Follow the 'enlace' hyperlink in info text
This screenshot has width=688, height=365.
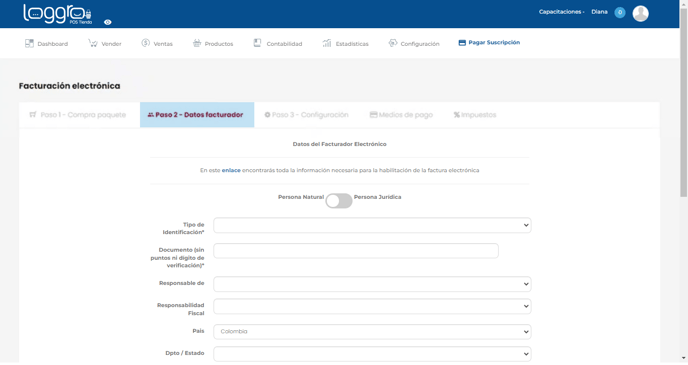[231, 170]
